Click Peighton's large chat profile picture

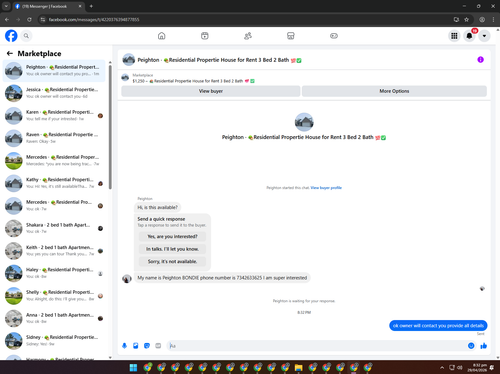tap(304, 122)
